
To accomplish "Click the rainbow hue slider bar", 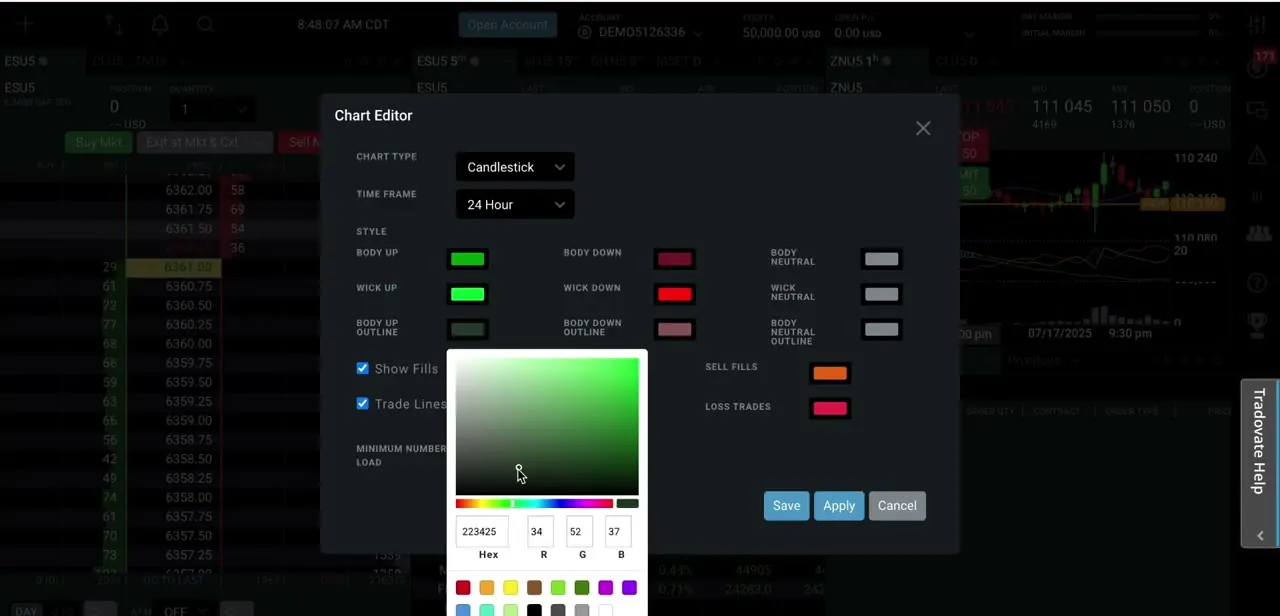I will 534,504.
